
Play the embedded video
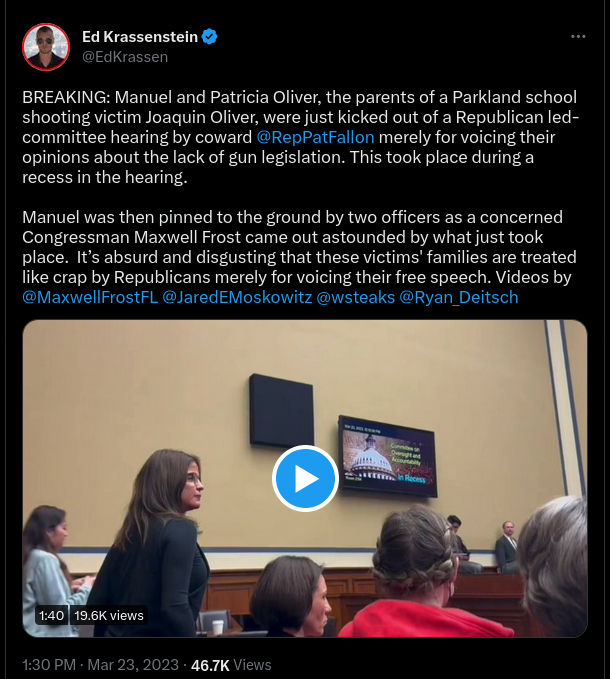305,479
